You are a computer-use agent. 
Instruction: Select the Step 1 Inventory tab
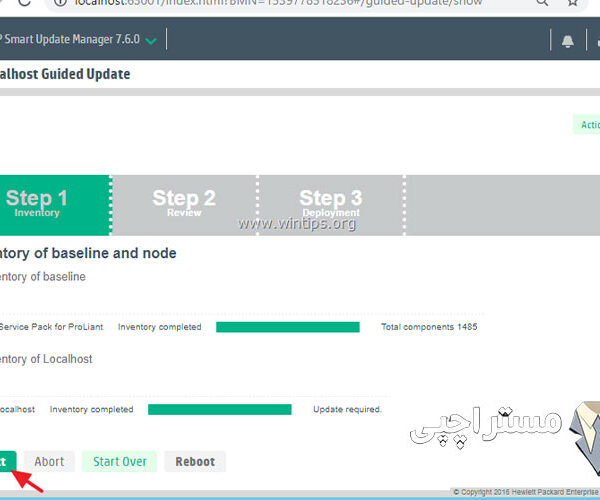(x=55, y=205)
